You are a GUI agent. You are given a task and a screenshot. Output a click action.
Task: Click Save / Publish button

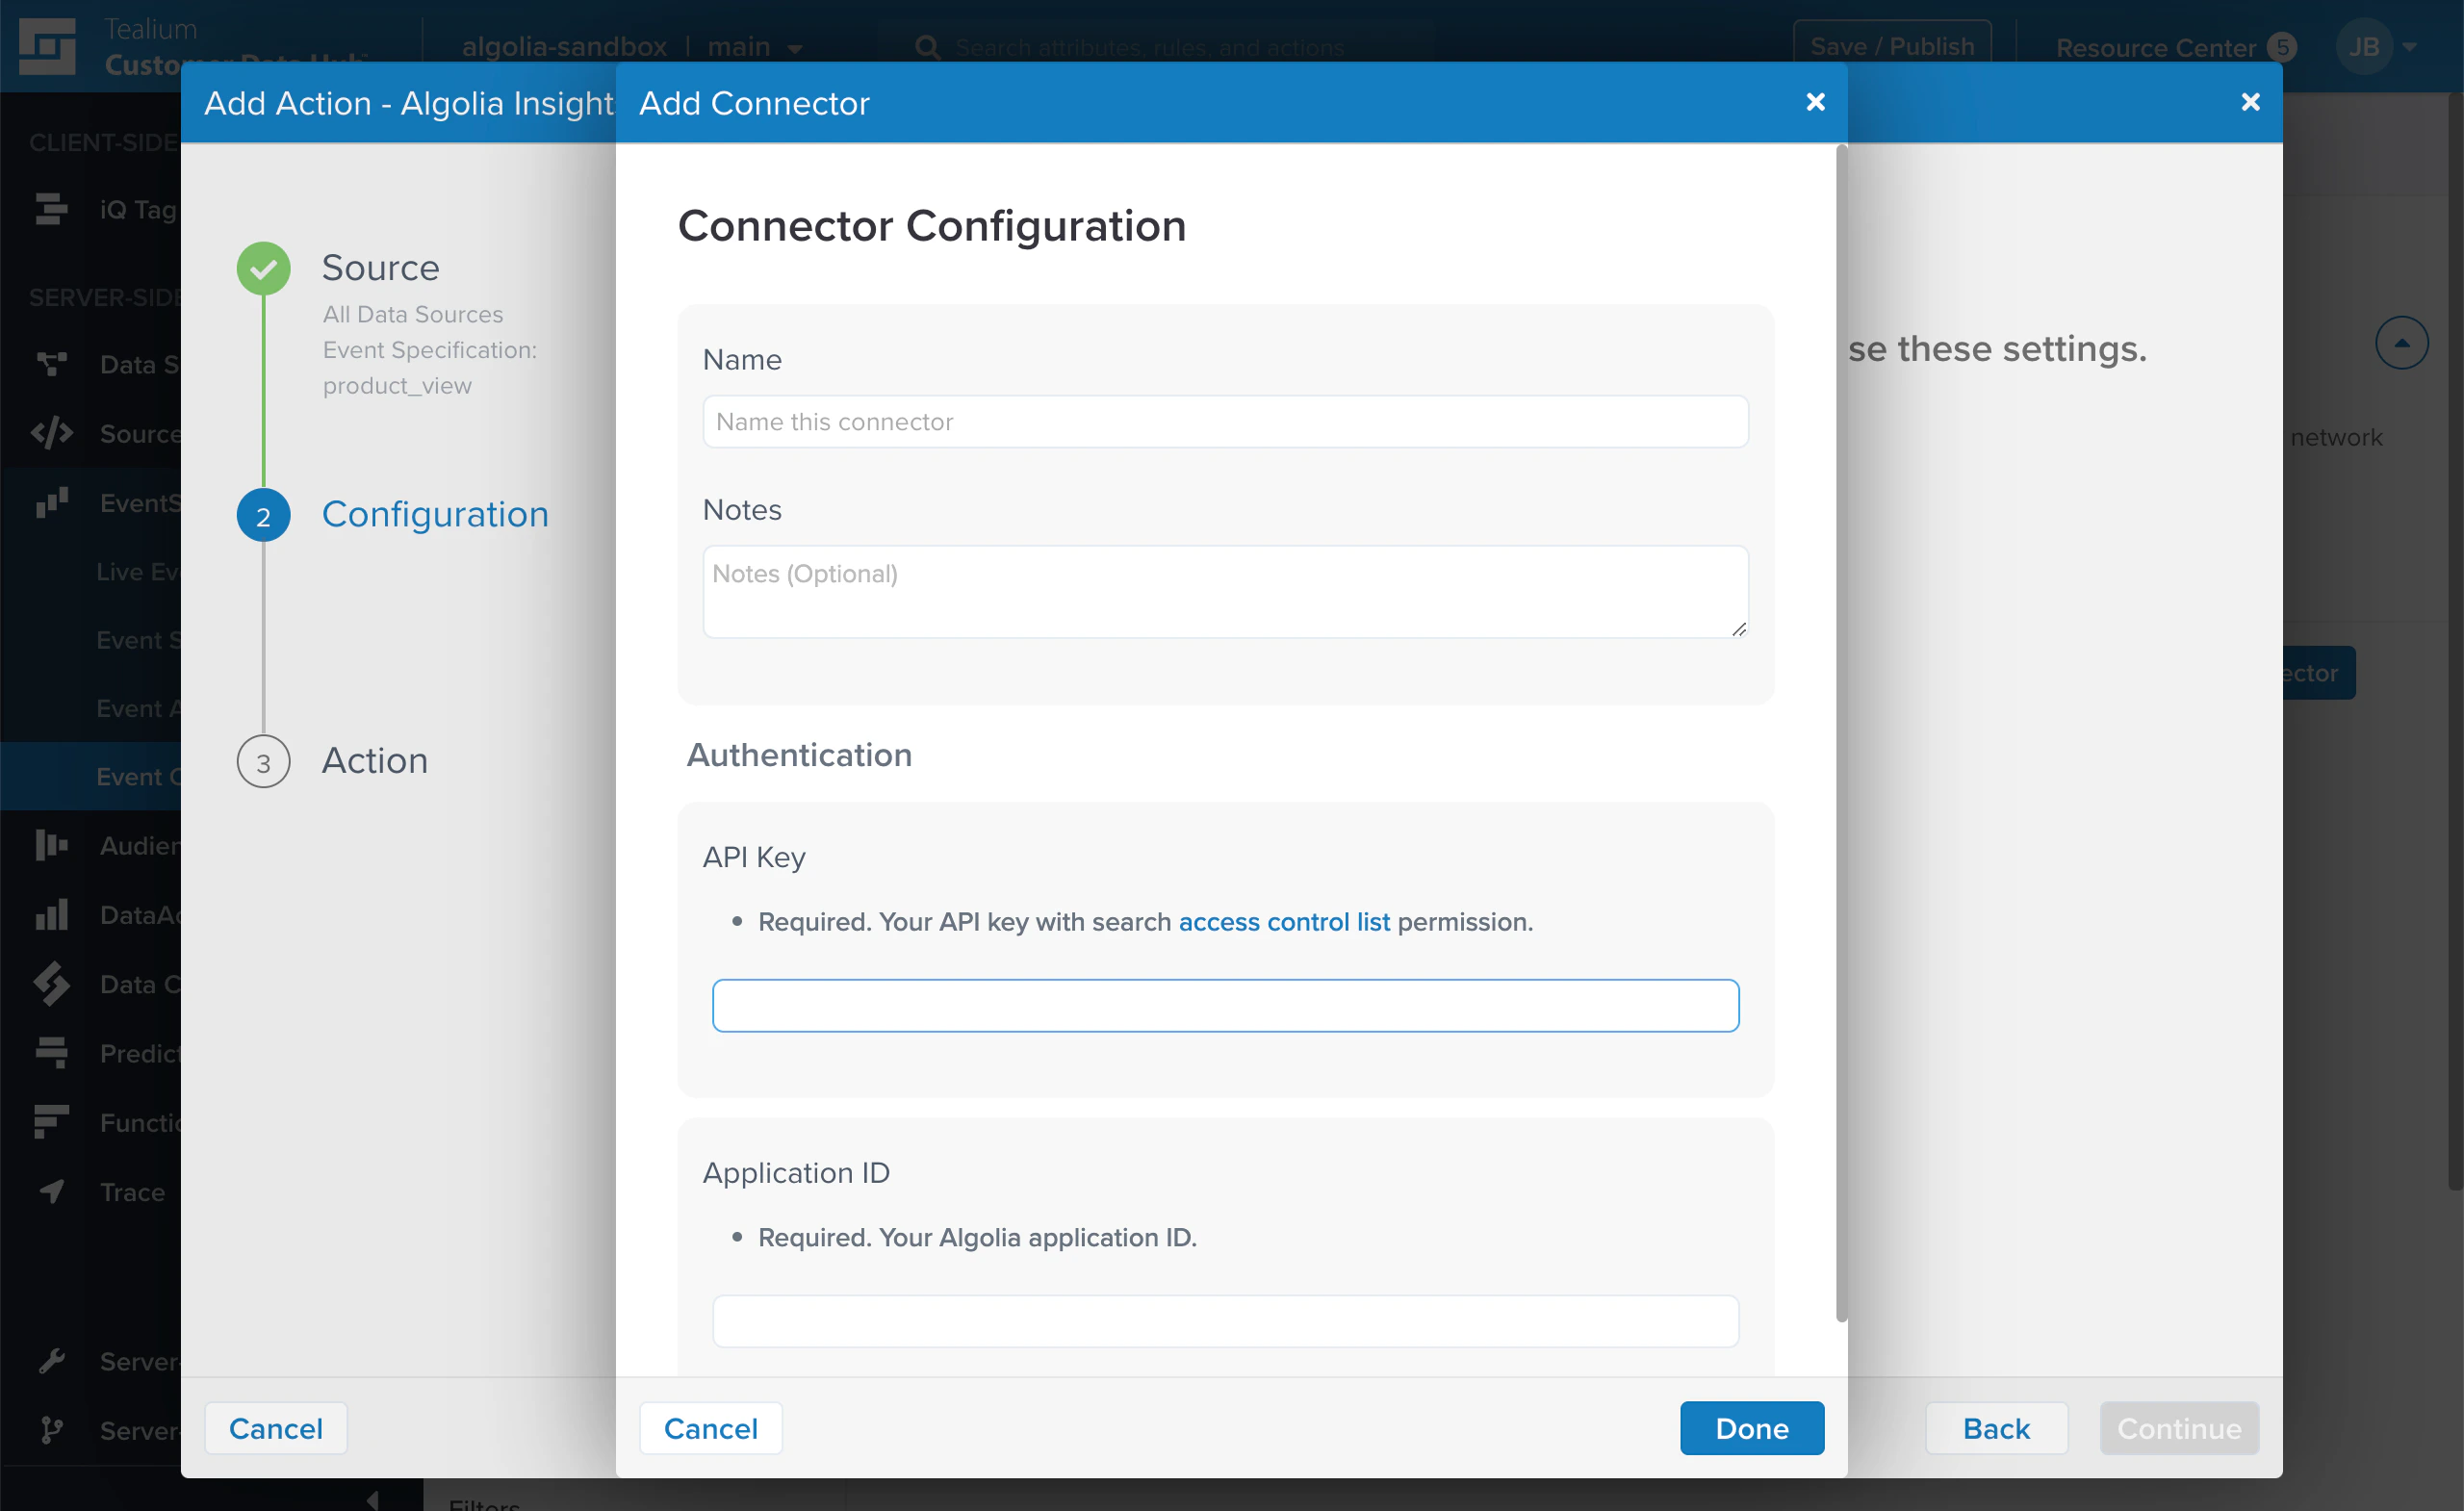point(1892,46)
